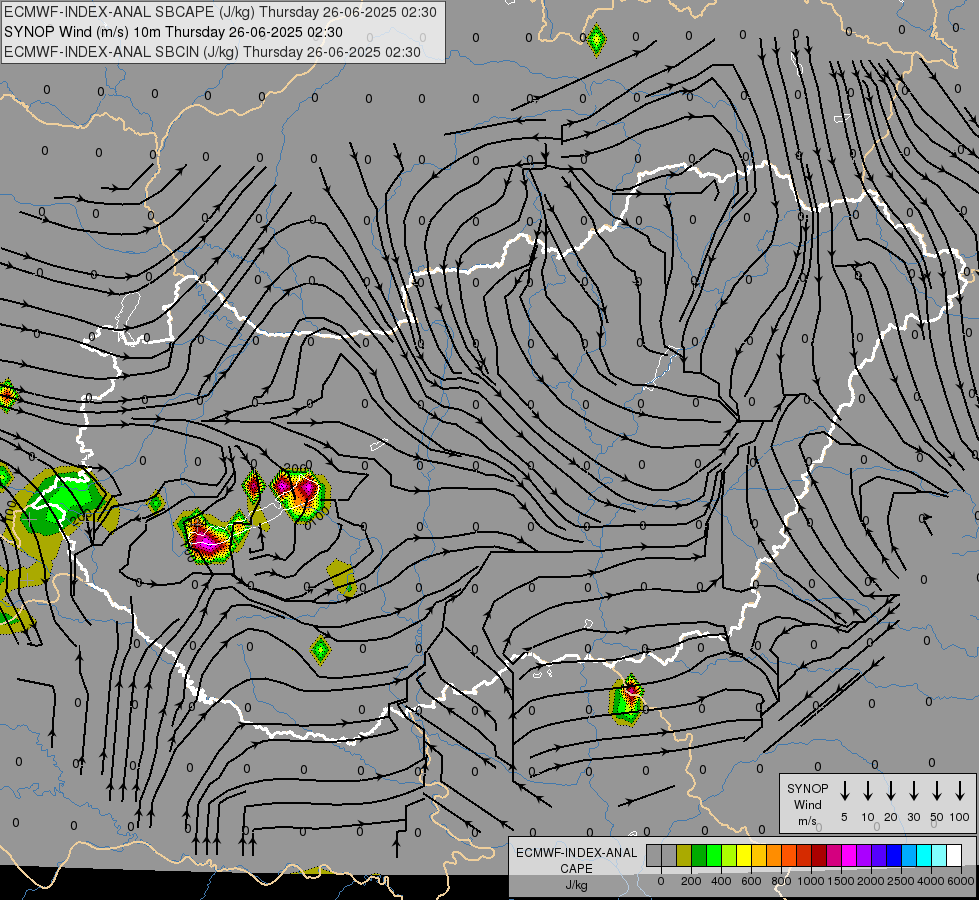This screenshot has height=900, width=979.
Task: Click the 'CAPE' word in colorbar legend
Action: pos(576,869)
